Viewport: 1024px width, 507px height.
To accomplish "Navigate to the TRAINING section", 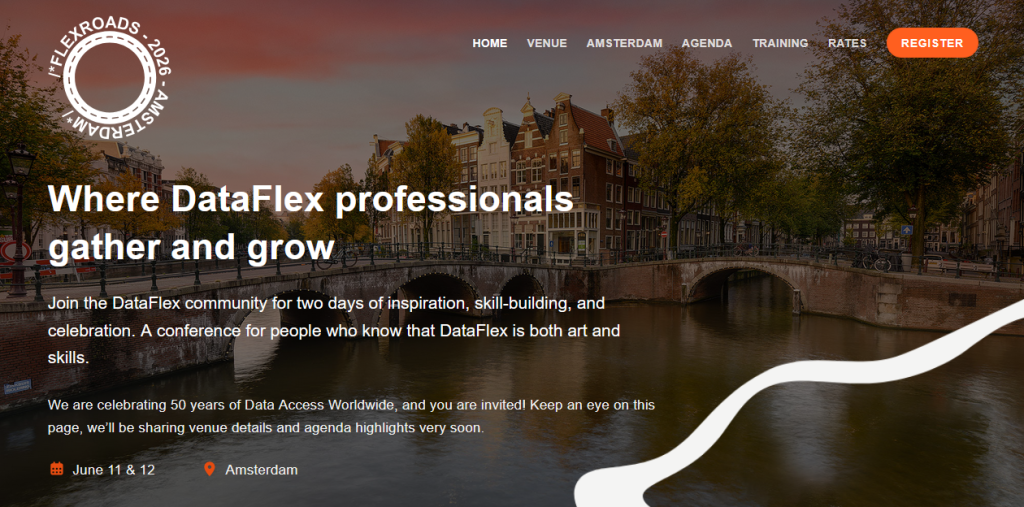I will (780, 43).
